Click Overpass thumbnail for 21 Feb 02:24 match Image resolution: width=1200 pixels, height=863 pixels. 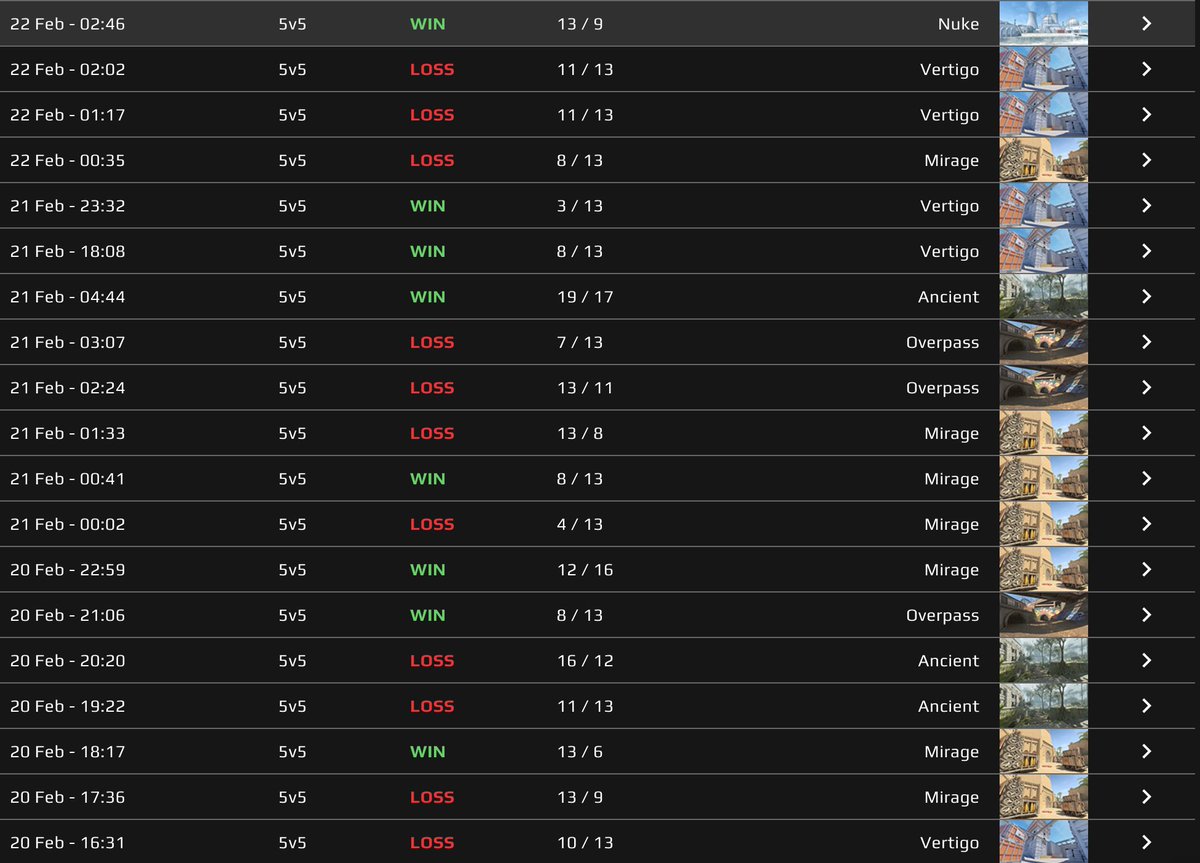click(x=1043, y=387)
